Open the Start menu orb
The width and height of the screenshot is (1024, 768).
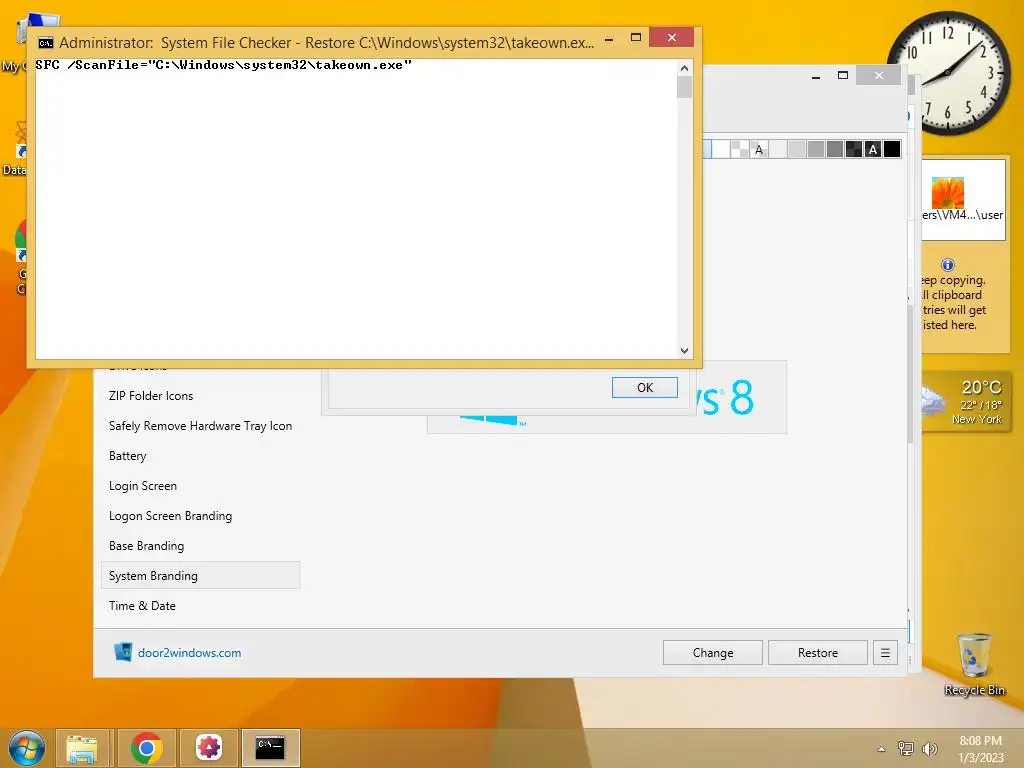(x=26, y=748)
